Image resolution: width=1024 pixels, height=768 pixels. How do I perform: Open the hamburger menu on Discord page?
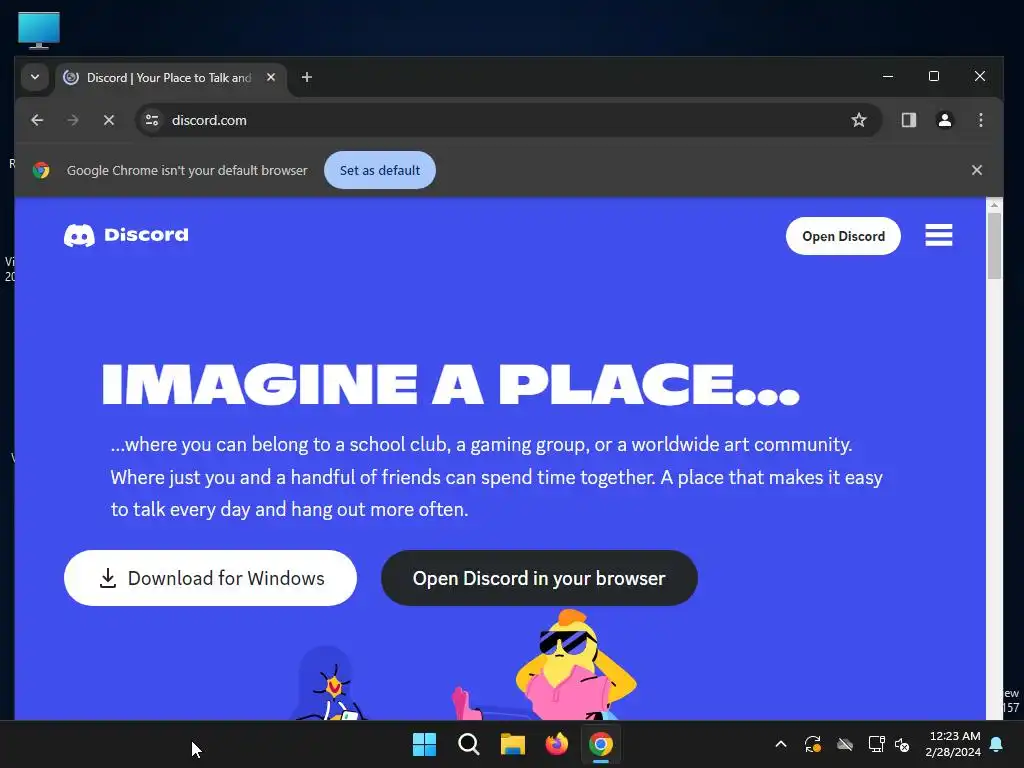click(x=938, y=236)
